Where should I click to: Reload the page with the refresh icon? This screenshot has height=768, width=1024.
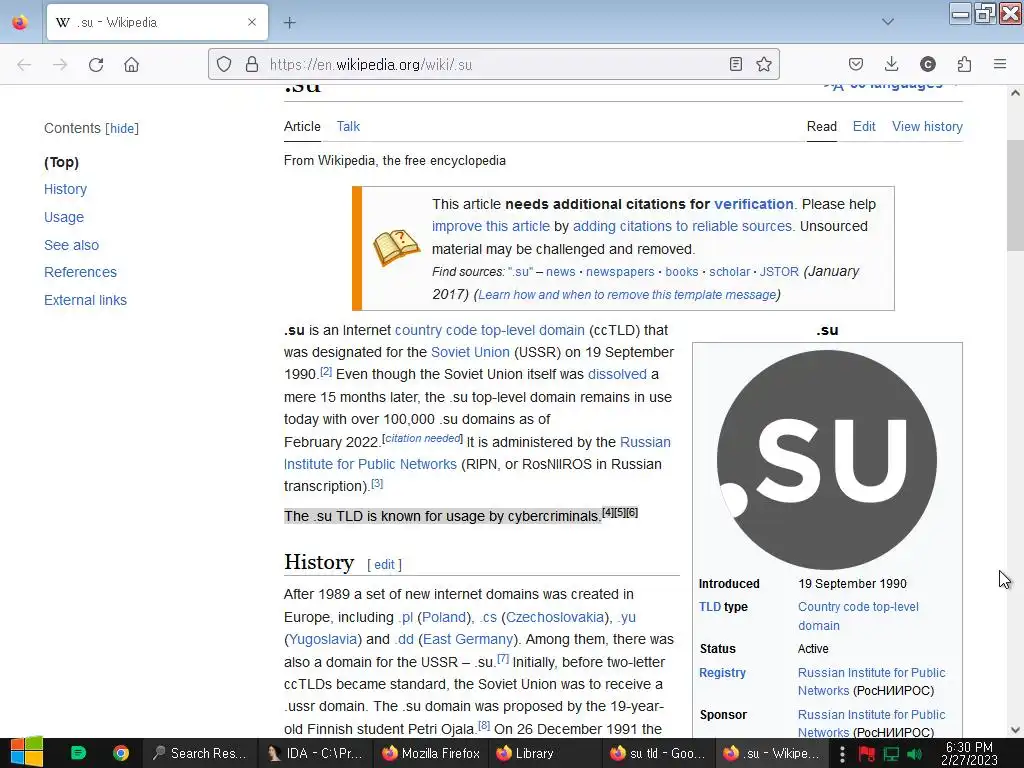point(96,65)
